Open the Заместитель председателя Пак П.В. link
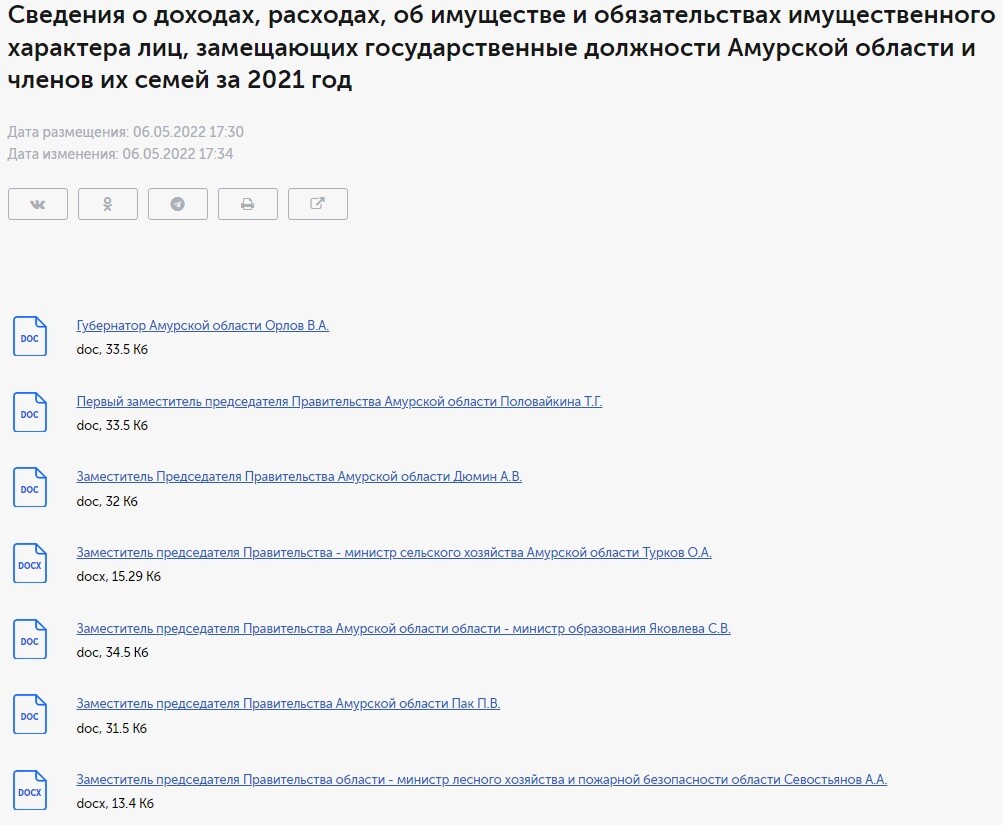The width and height of the screenshot is (1003, 825). [288, 703]
